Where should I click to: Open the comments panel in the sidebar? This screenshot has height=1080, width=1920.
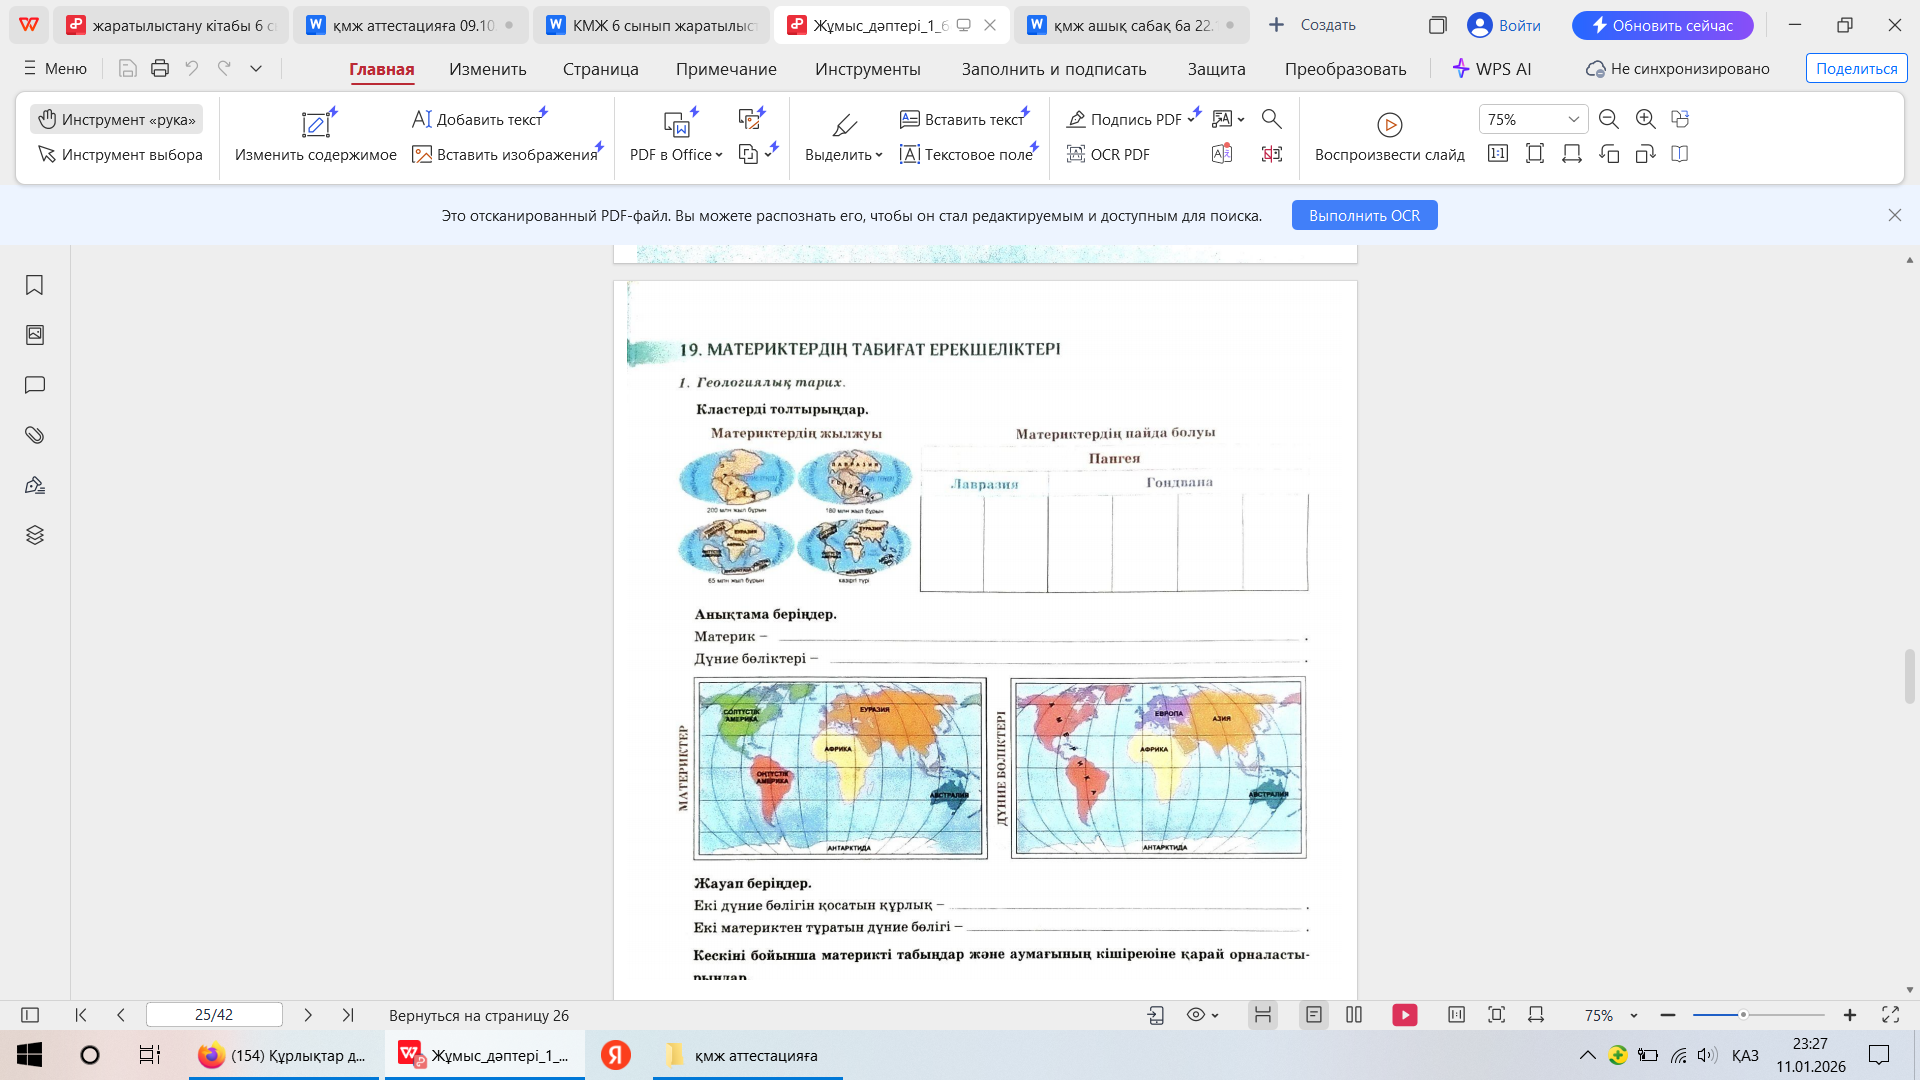(34, 385)
